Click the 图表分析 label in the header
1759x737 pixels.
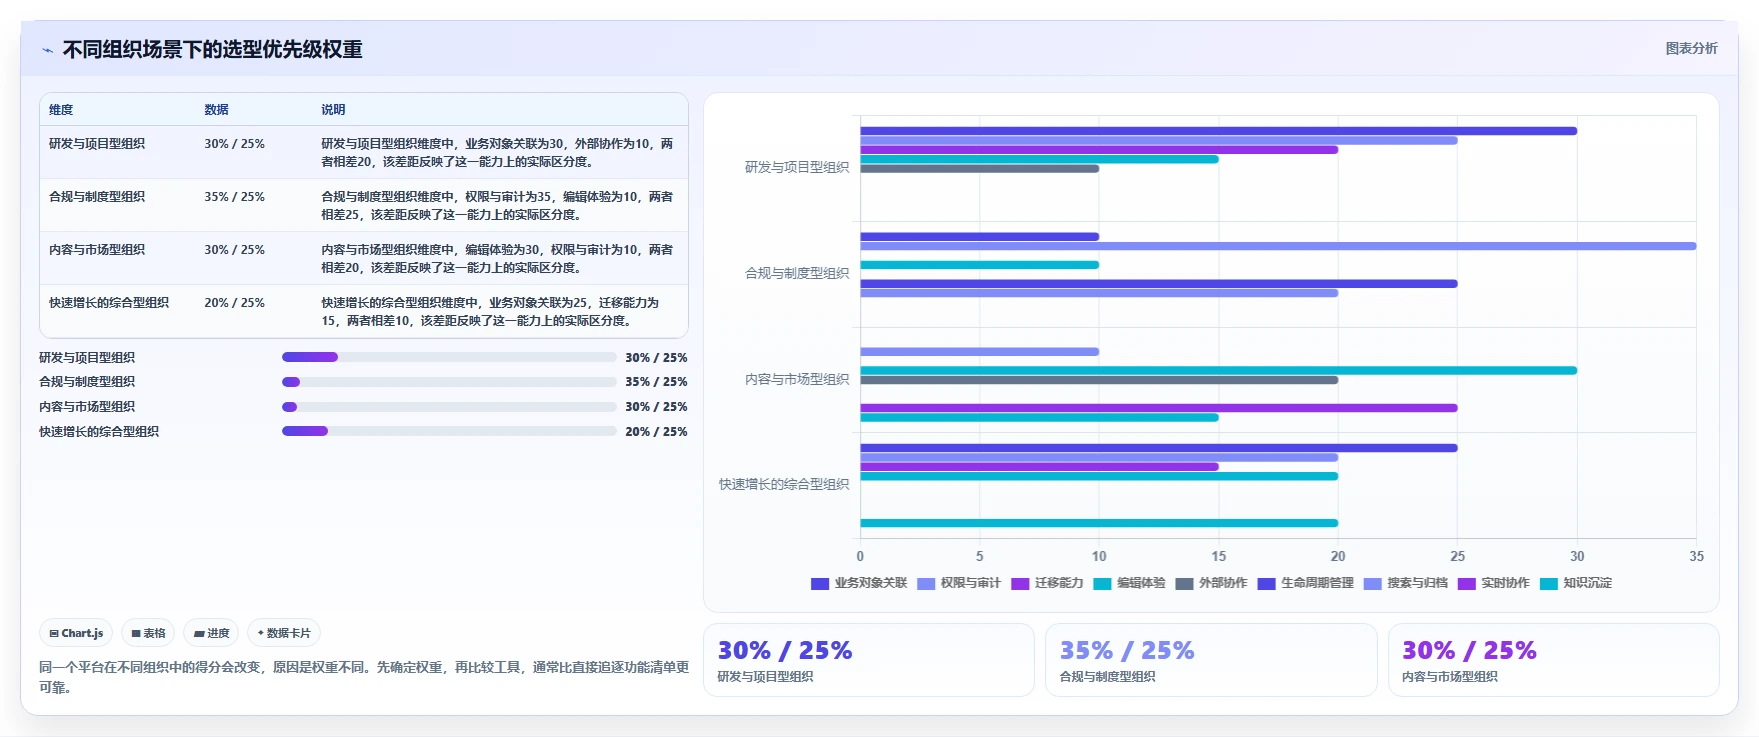coord(1691,48)
